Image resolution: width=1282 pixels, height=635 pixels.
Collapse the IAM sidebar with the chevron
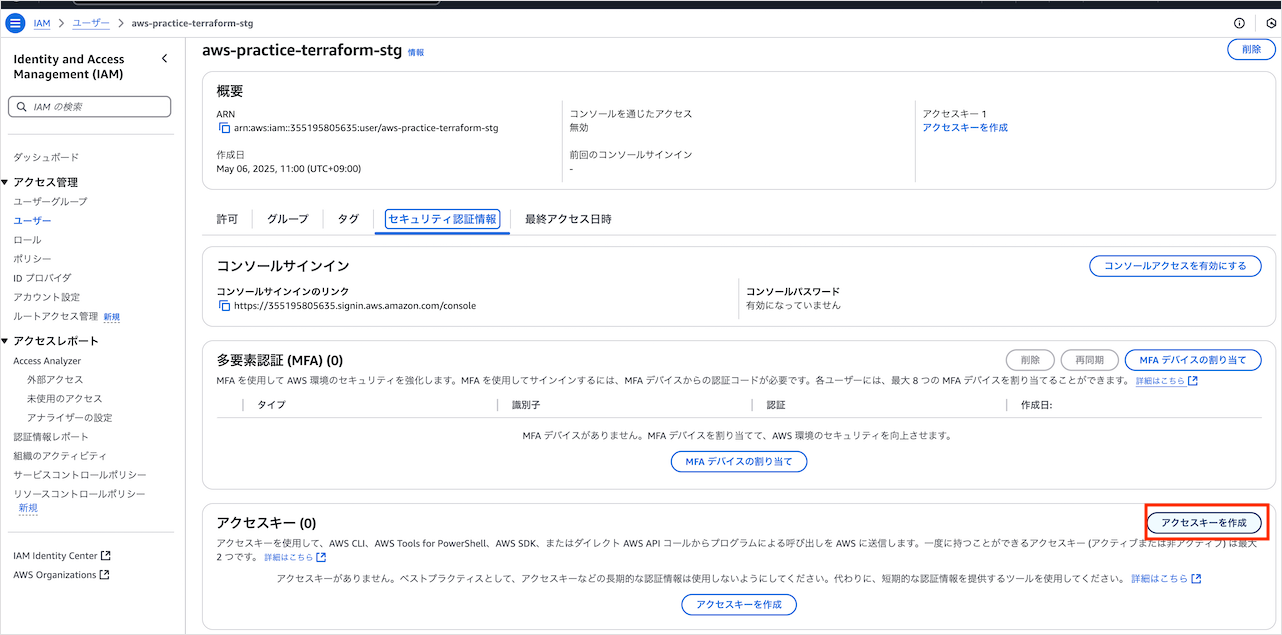[164, 59]
